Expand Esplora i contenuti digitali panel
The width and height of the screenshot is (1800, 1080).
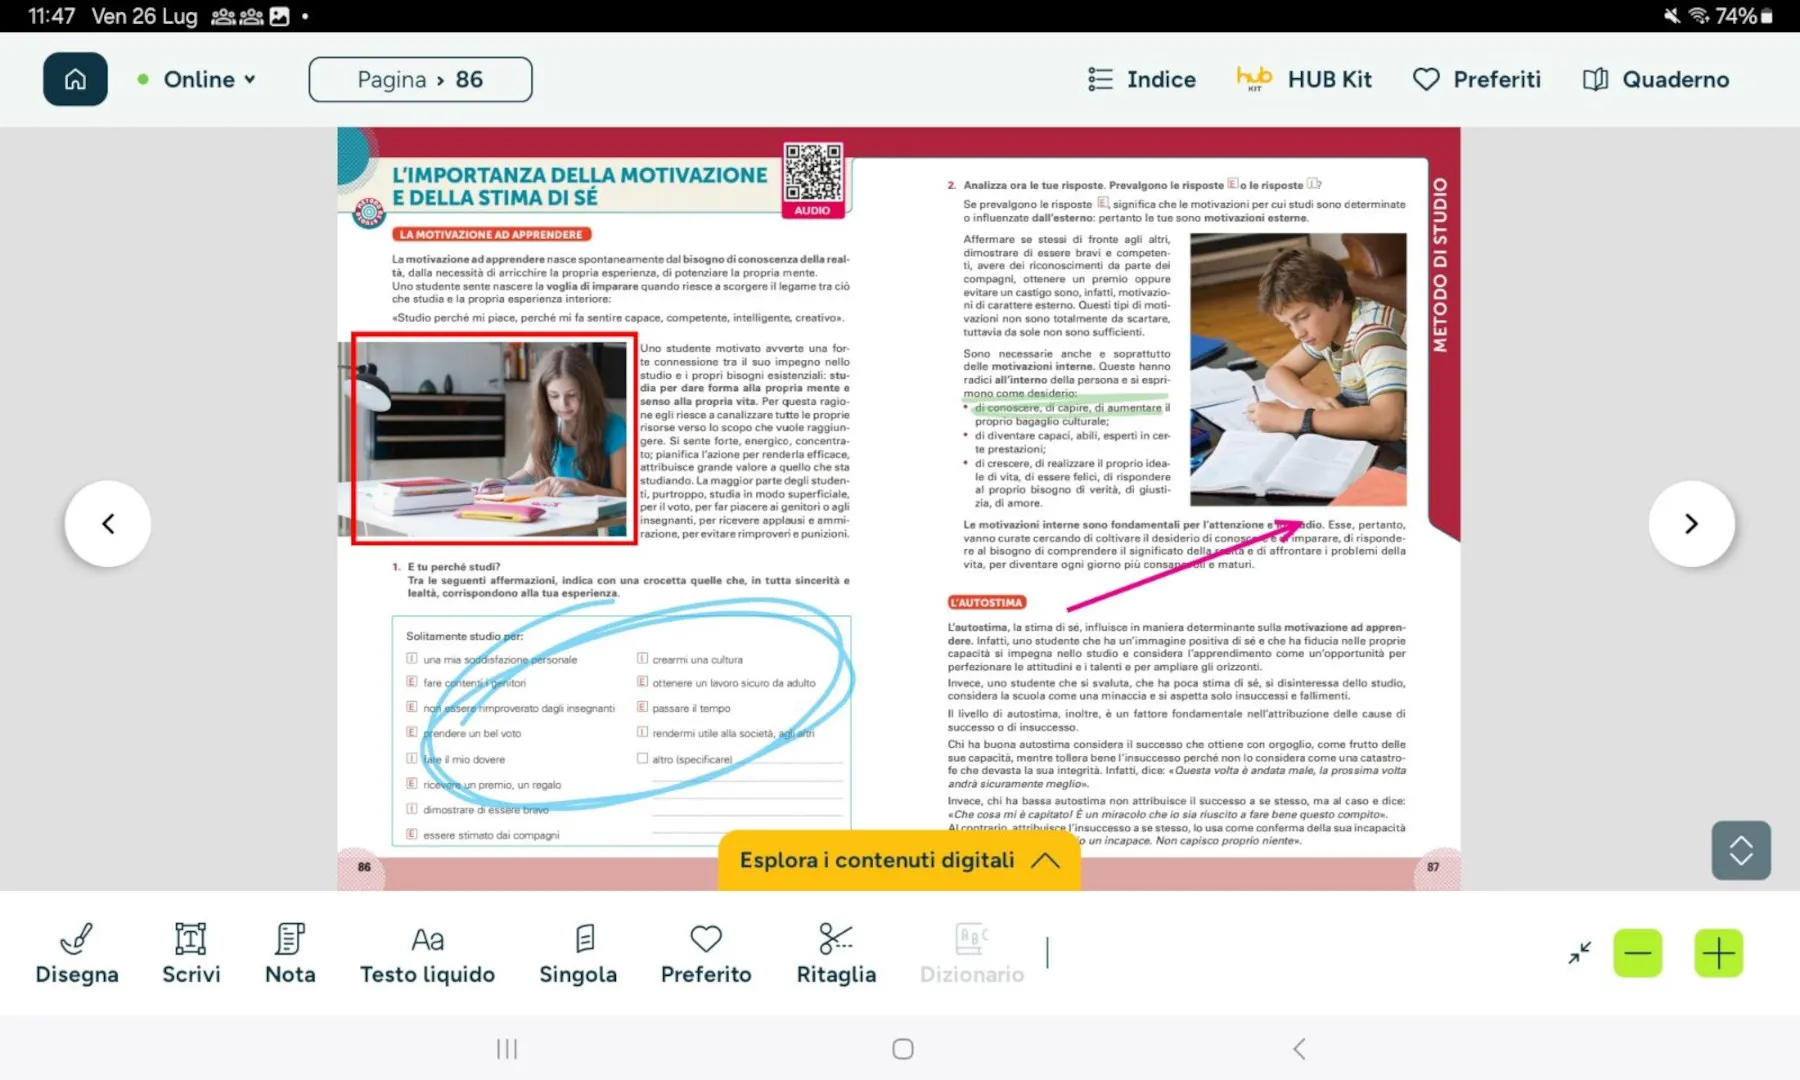pyautogui.click(x=899, y=860)
